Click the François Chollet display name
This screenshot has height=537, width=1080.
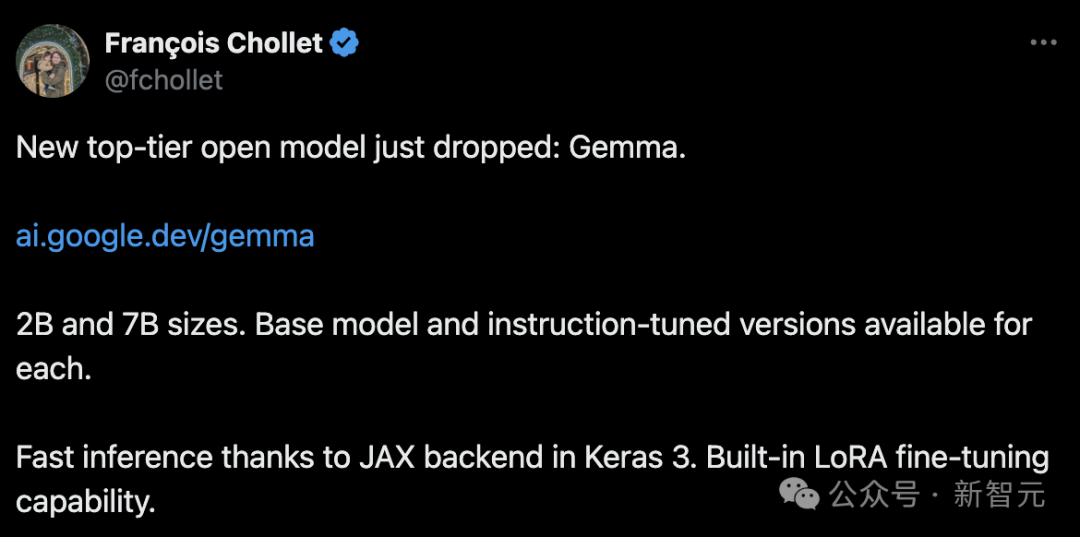214,43
